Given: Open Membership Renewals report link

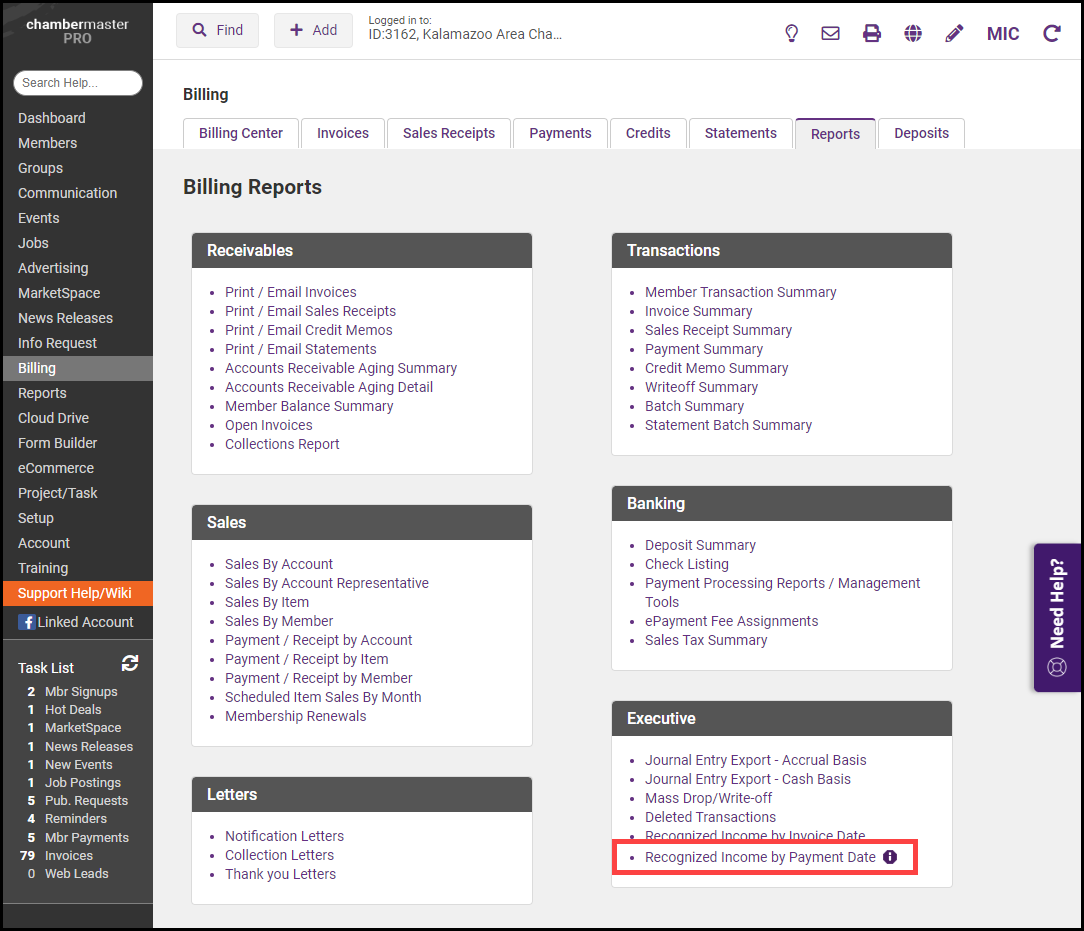Looking at the screenshot, I should point(295,716).
